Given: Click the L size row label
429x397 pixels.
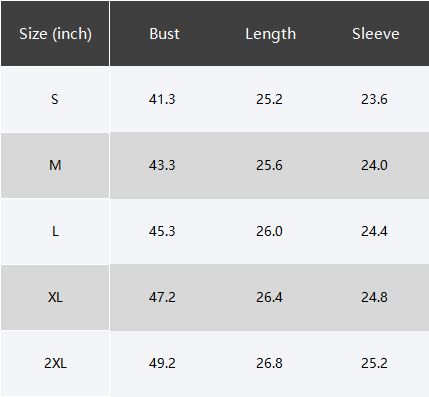Looking at the screenshot, I should coord(55,231).
